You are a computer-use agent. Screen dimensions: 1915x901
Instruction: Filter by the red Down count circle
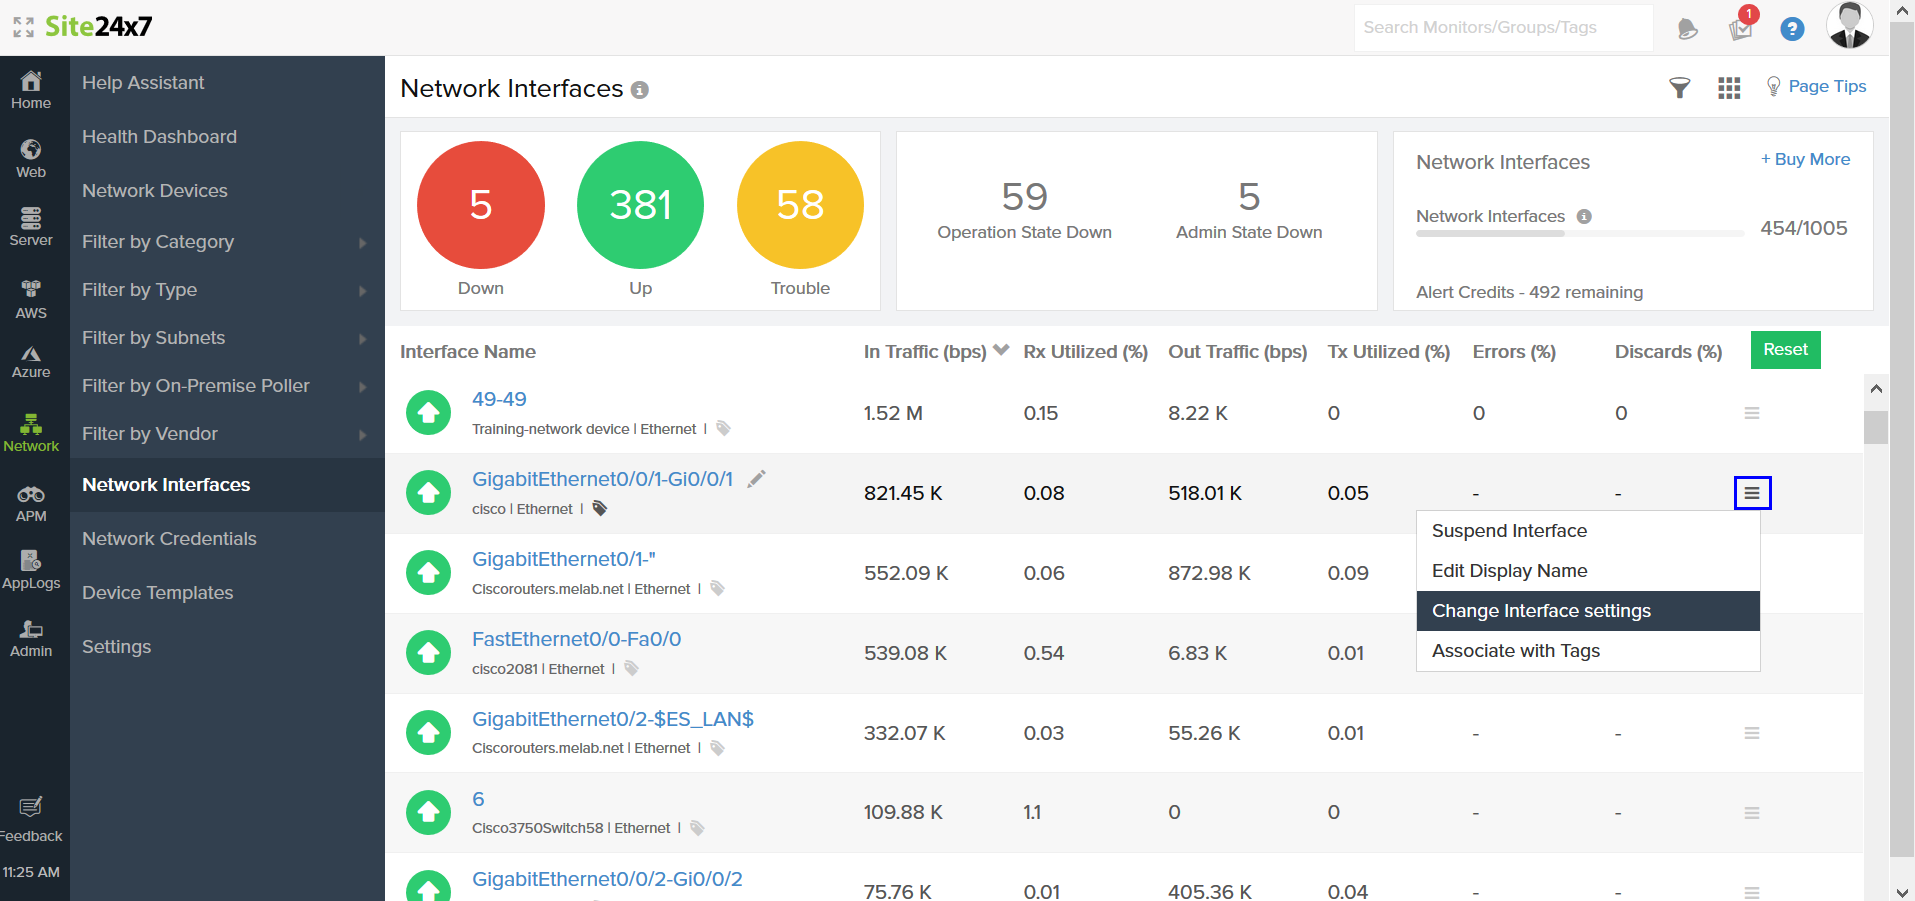tap(481, 205)
